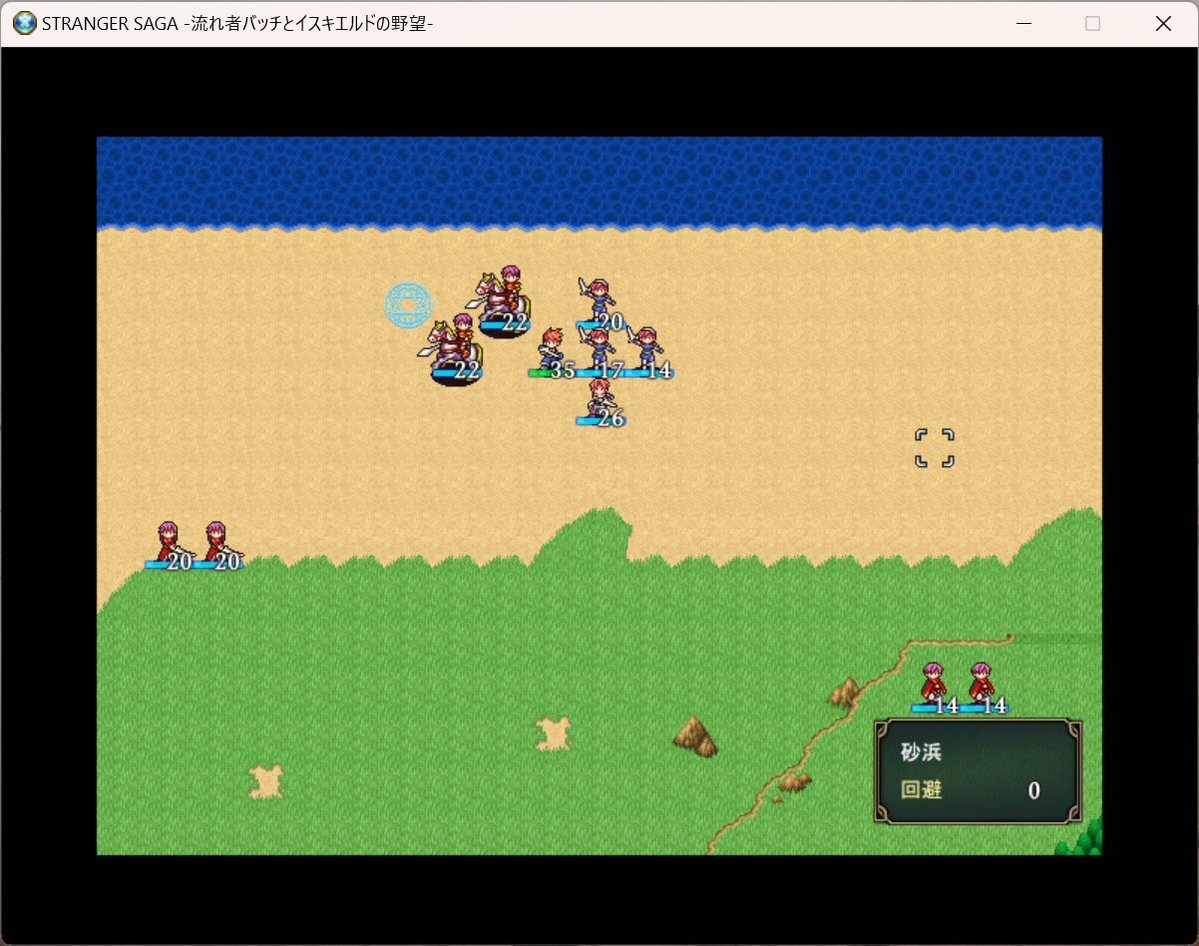Click the STRANGER SAGA globe icon in title bar
The width and height of the screenshot is (1199, 946).
click(x=24, y=23)
